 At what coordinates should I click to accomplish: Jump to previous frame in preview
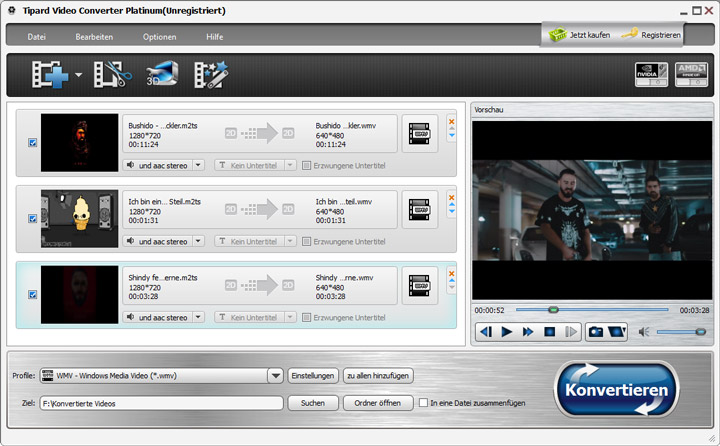click(486, 332)
